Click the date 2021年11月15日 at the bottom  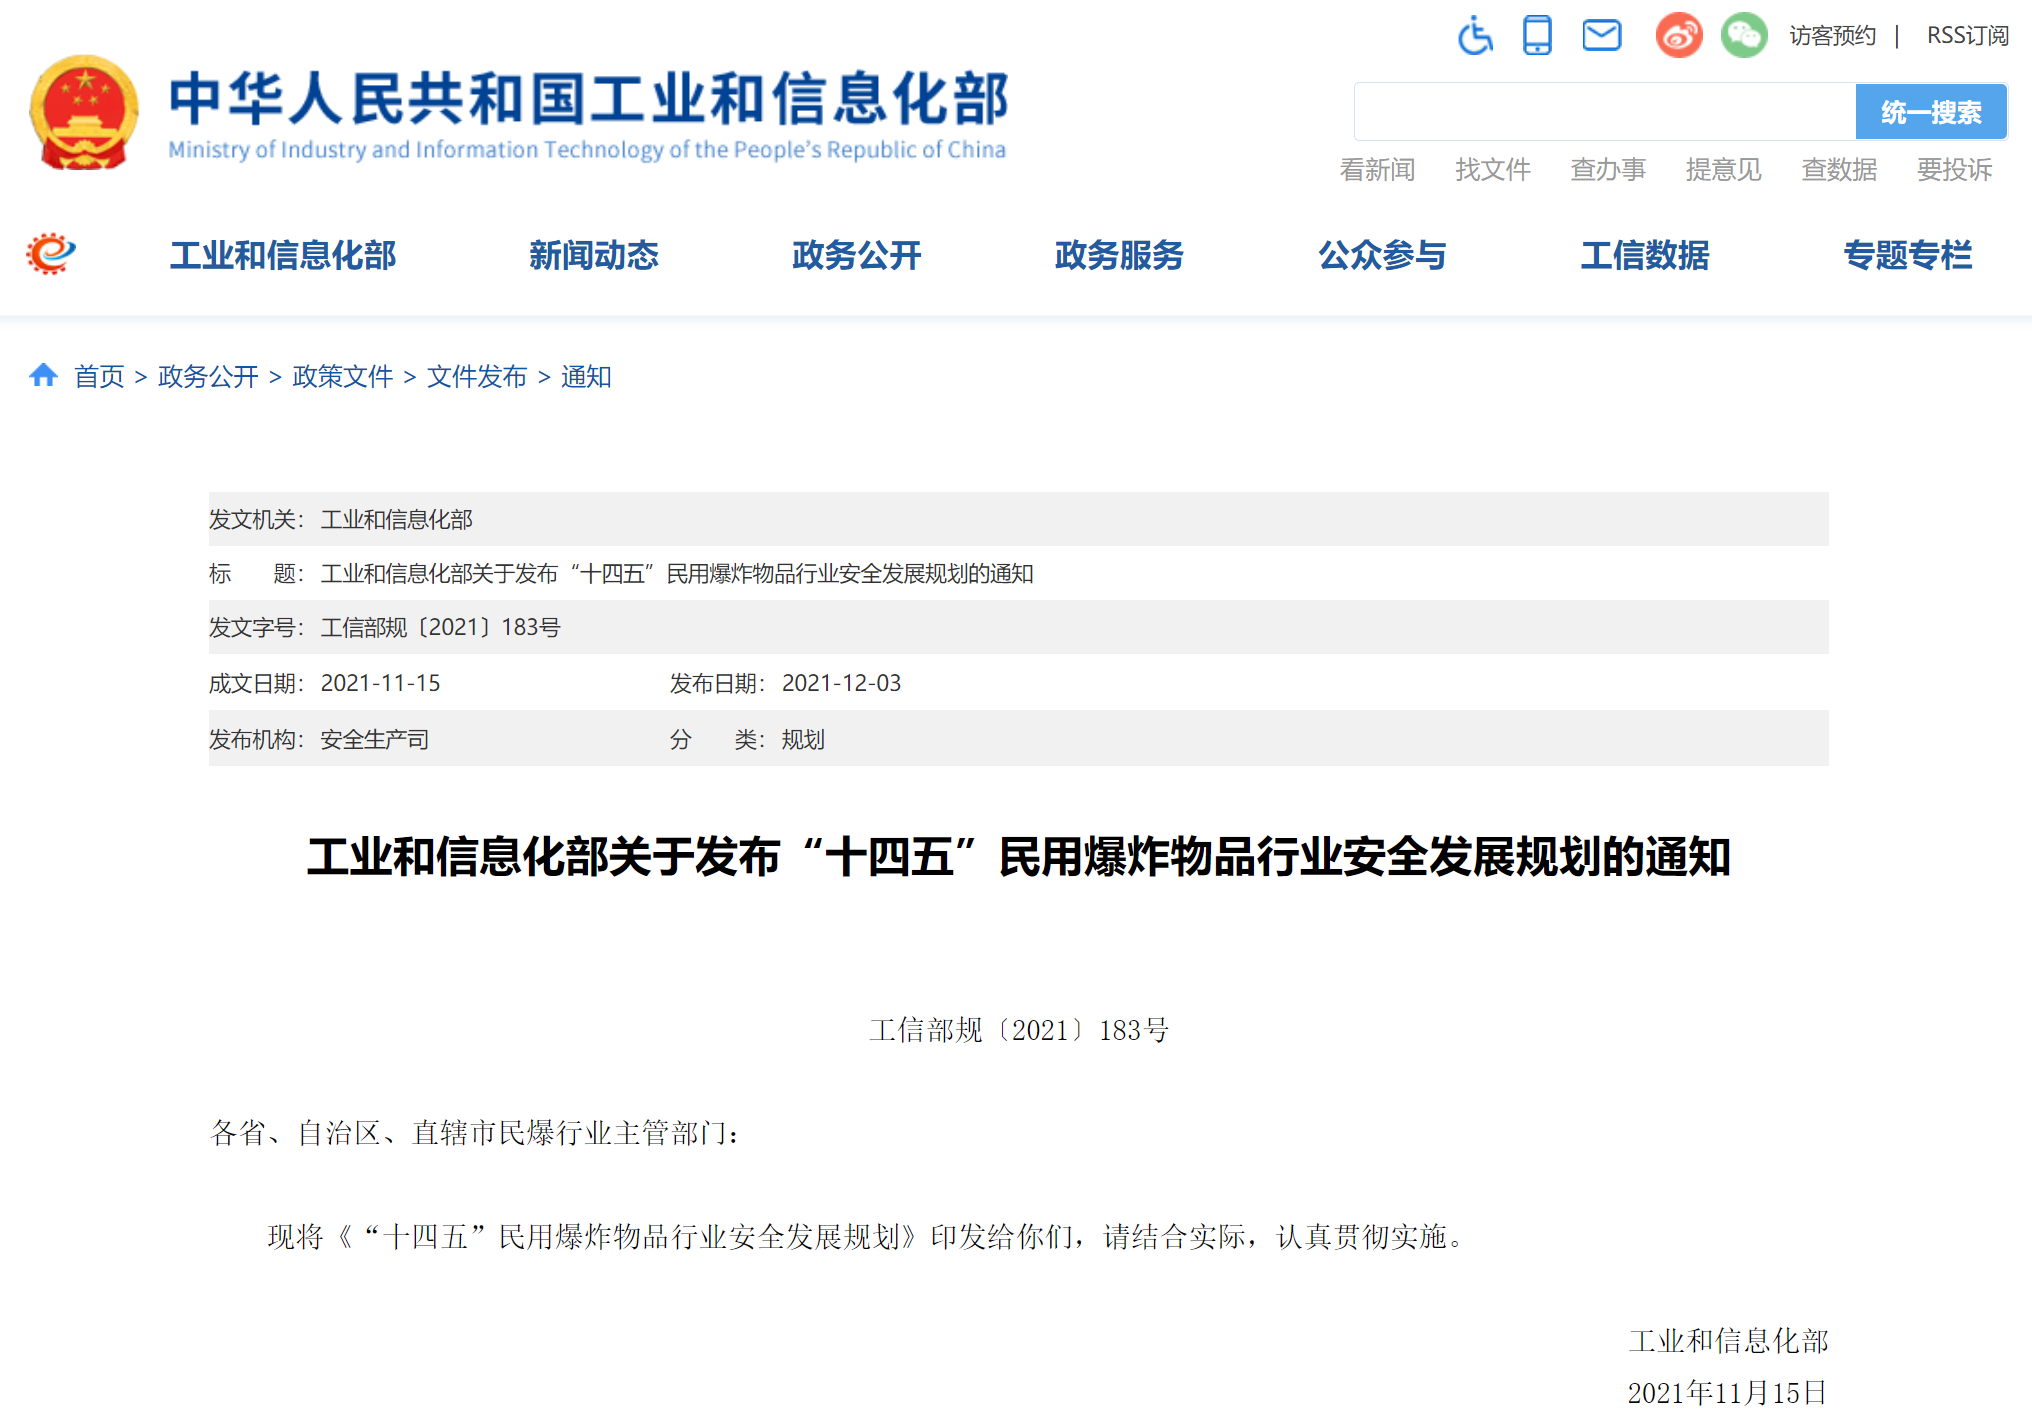(1728, 1392)
